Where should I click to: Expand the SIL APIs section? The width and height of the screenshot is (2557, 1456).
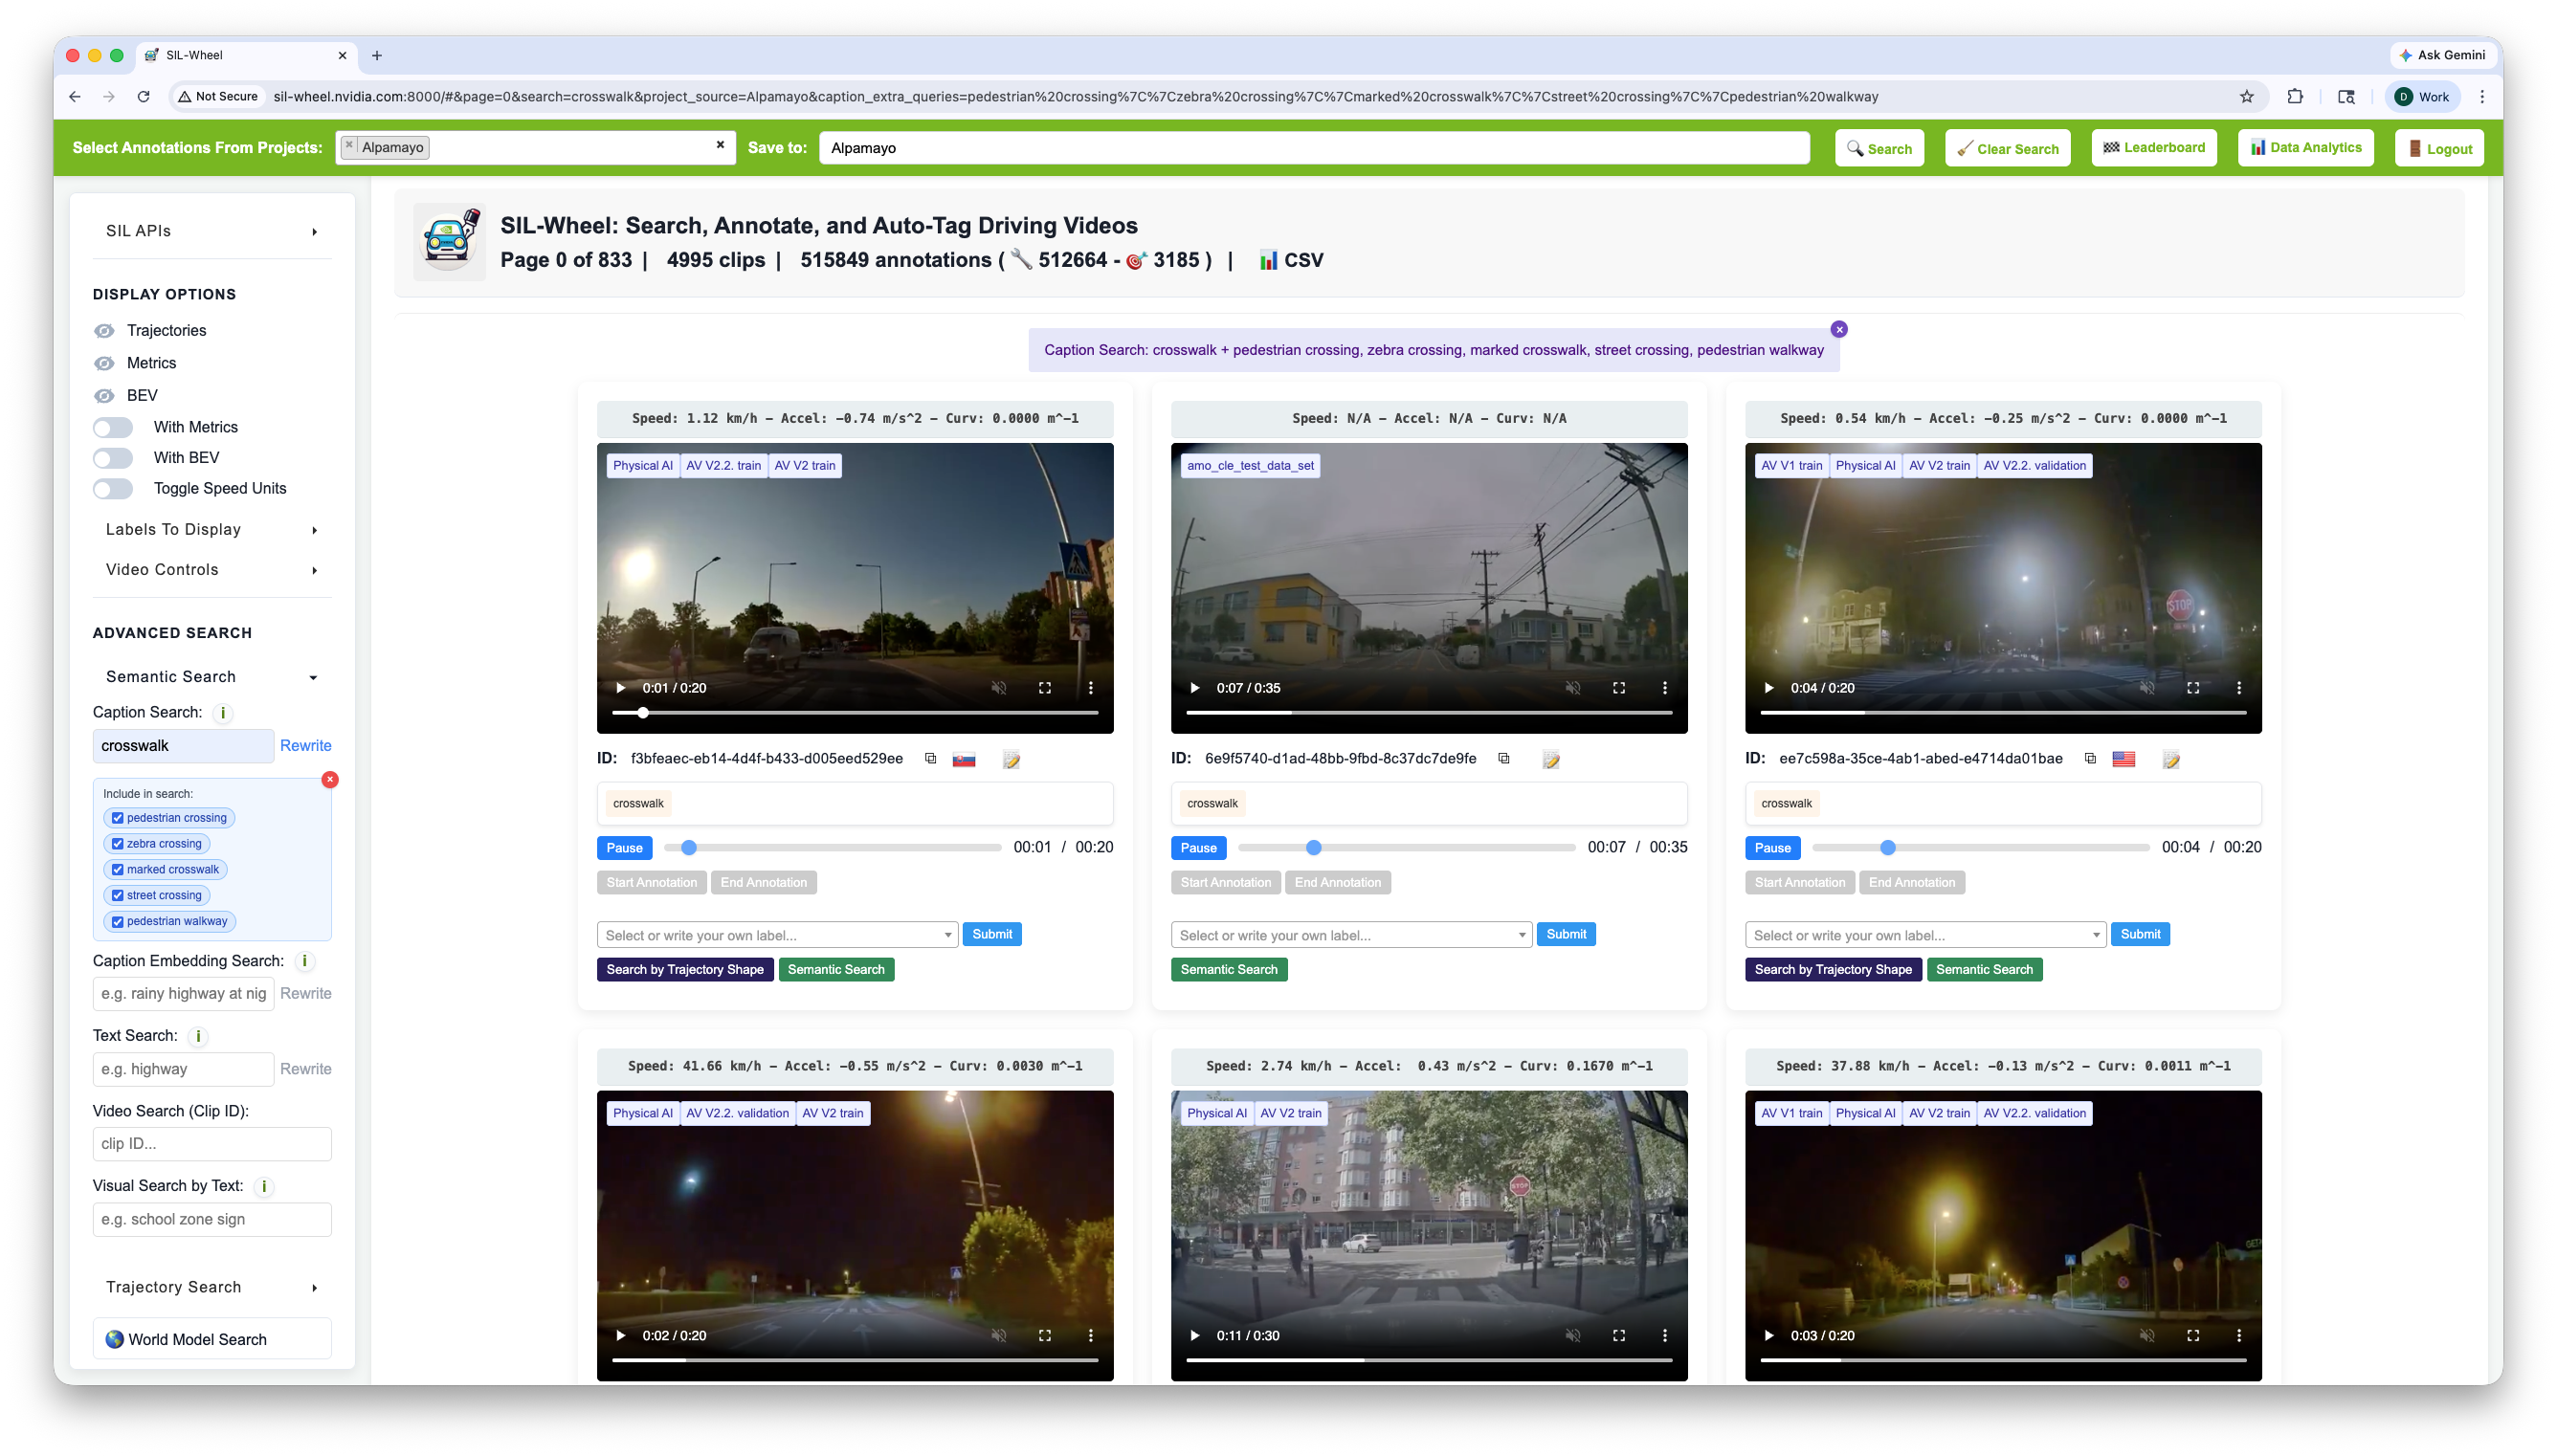212,231
